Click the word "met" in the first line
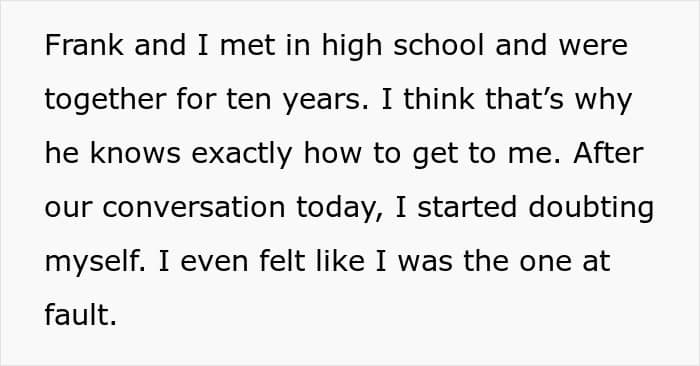The height and width of the screenshot is (366, 700). 247,47
